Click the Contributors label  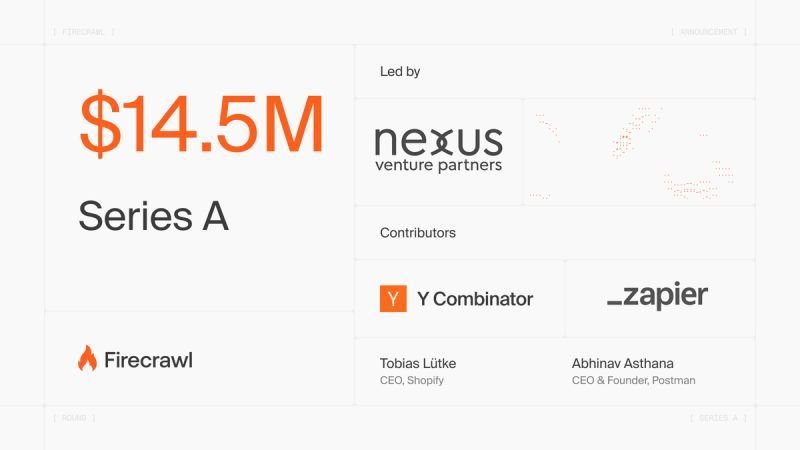click(417, 233)
